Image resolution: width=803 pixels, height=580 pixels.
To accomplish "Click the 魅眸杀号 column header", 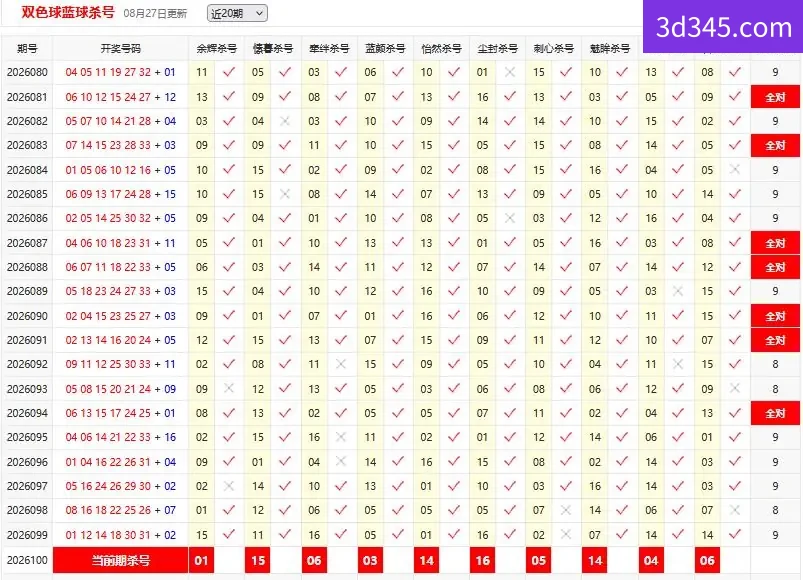I will (609, 49).
